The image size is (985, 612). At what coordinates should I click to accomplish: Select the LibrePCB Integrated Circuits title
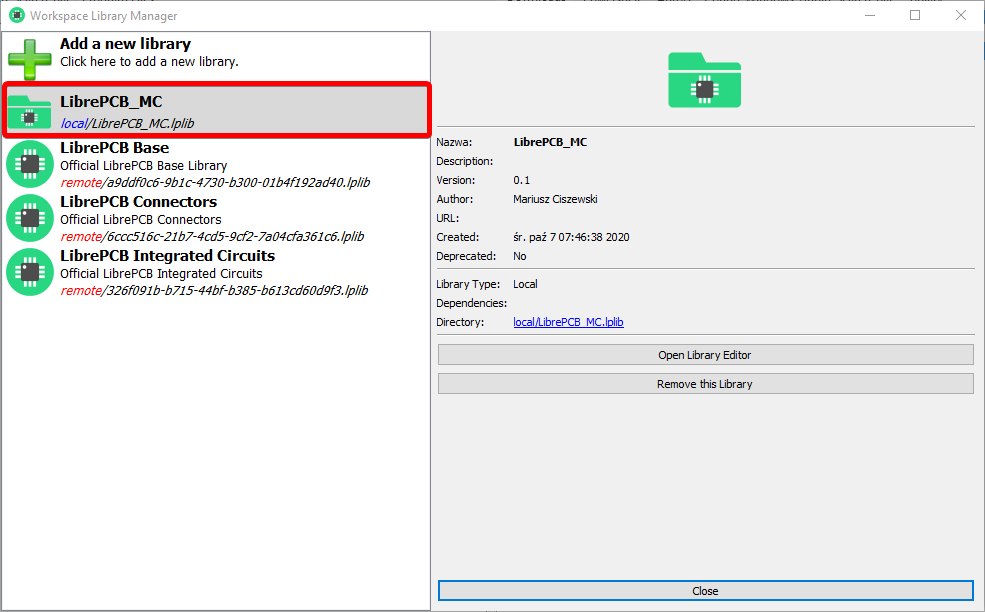pyautogui.click(x=168, y=256)
